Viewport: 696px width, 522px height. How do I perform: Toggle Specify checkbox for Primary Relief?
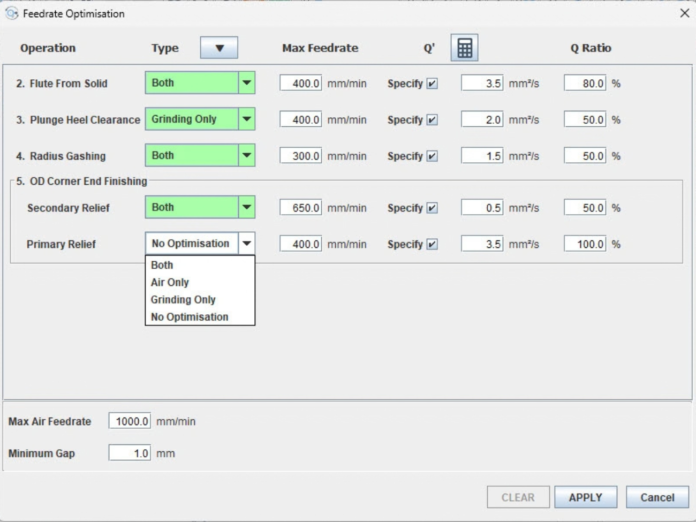[432, 244]
